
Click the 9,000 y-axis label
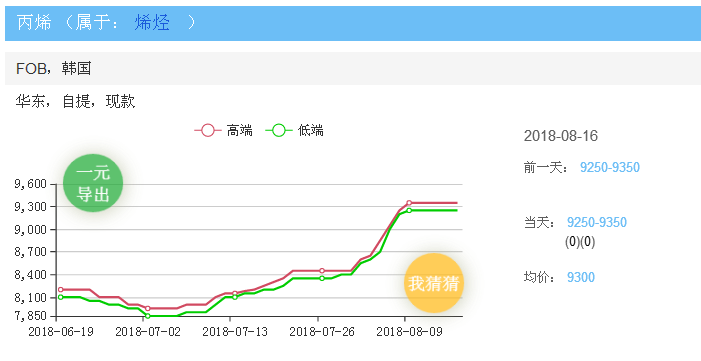(x=30, y=229)
